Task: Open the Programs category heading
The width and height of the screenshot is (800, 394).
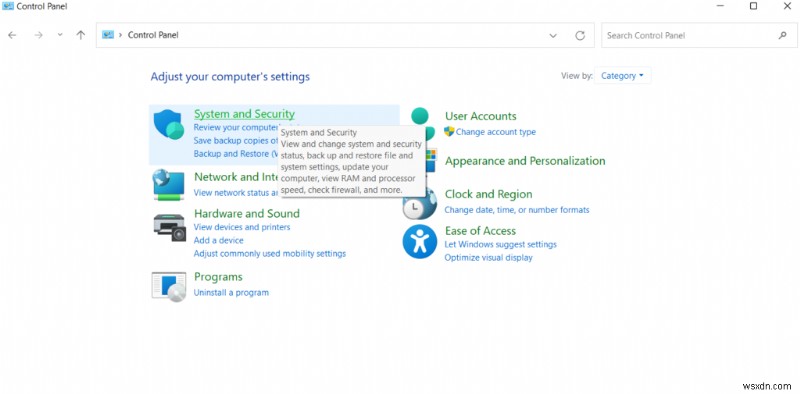Action: click(218, 277)
